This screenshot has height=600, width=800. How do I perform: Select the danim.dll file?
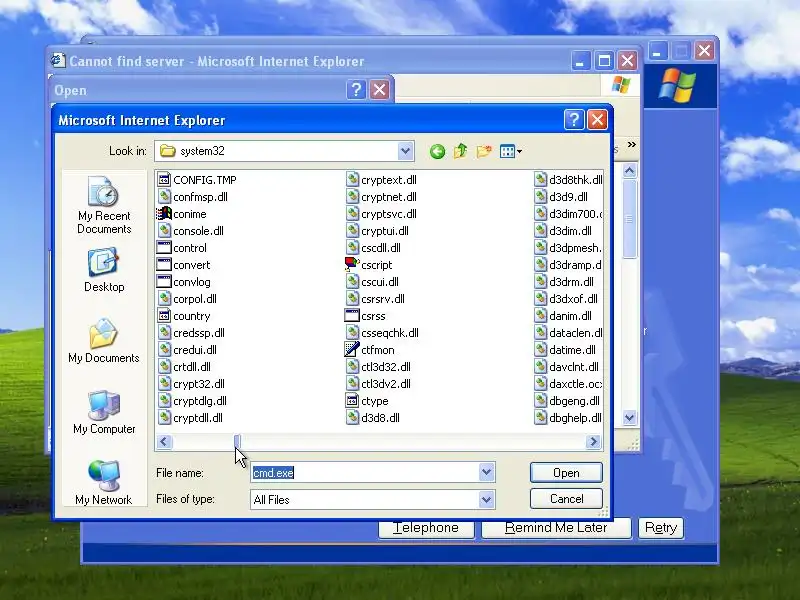563,316
